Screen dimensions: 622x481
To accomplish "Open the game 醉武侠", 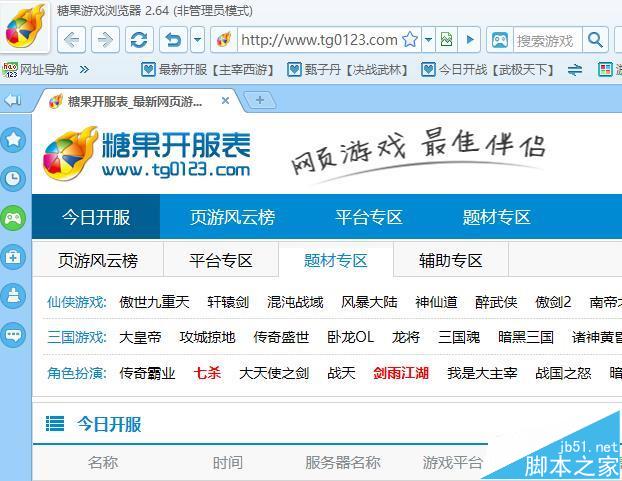I will click(496, 302).
